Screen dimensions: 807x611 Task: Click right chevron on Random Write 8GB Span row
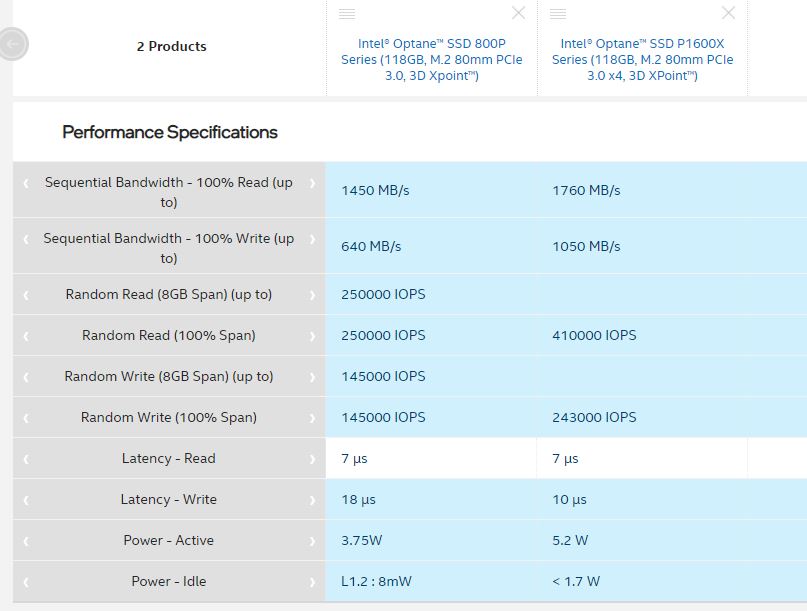pyautogui.click(x=312, y=377)
